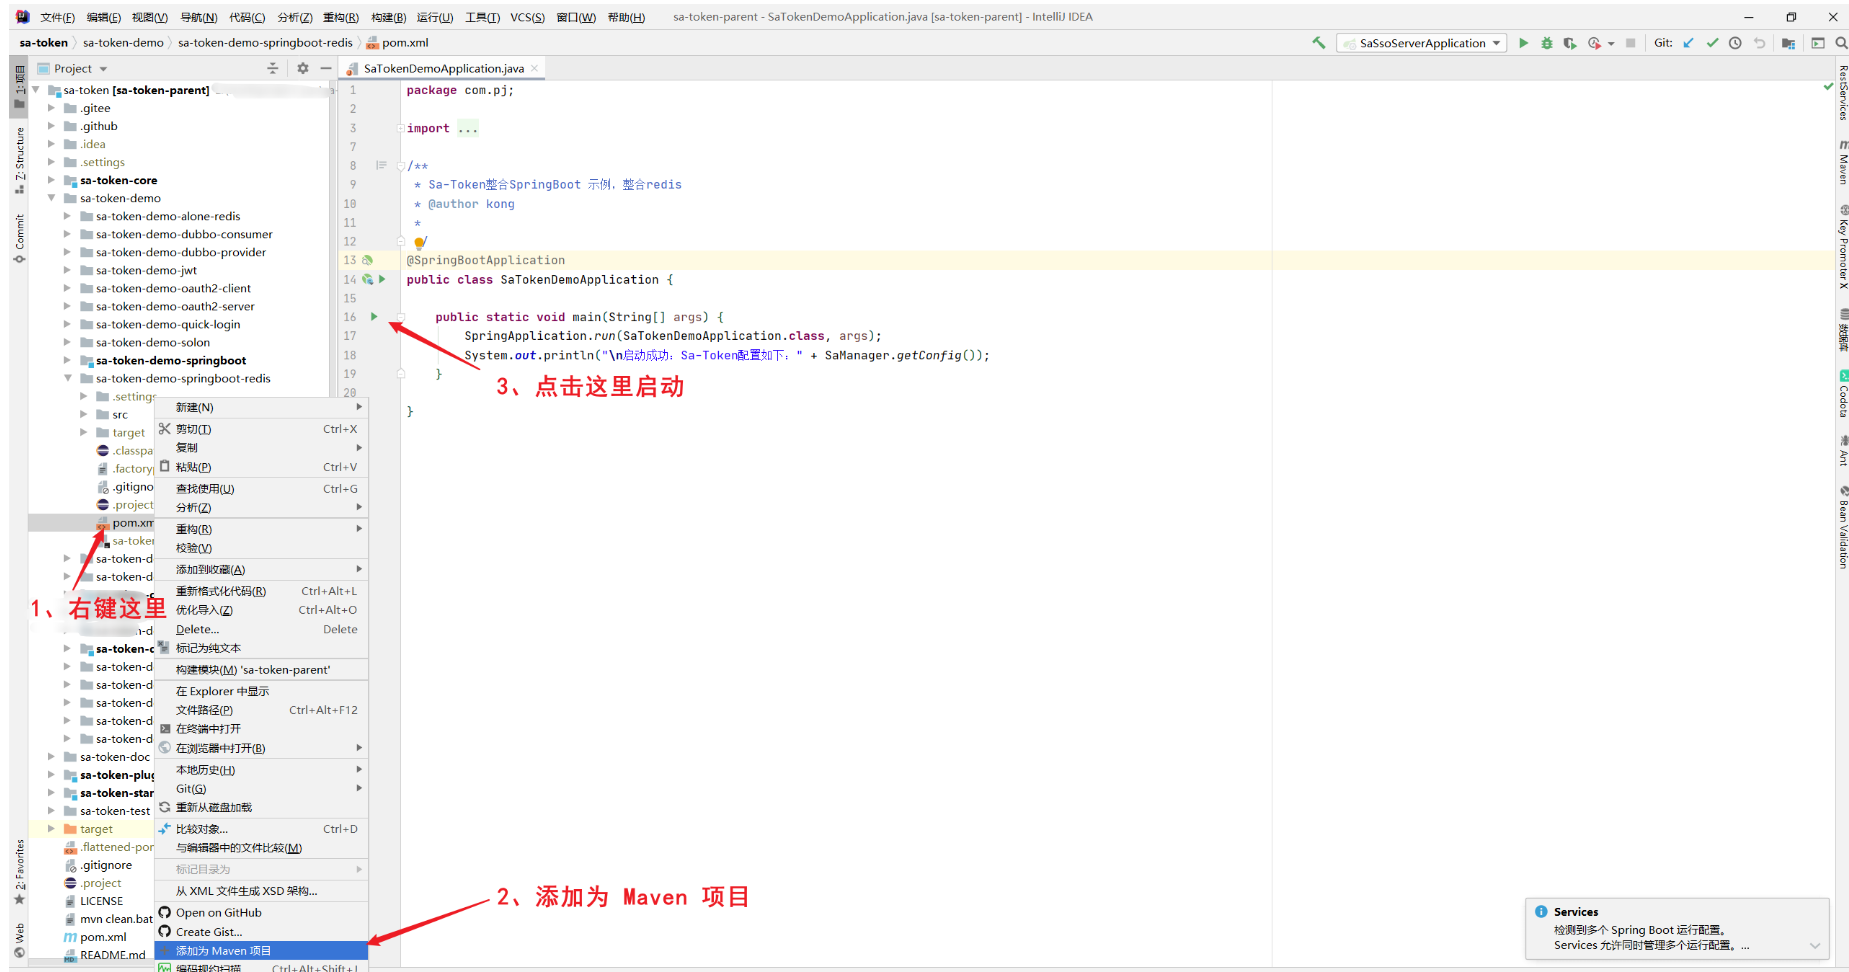
Task: Toggle the Z: Structure tool window
Action: [x=19, y=160]
